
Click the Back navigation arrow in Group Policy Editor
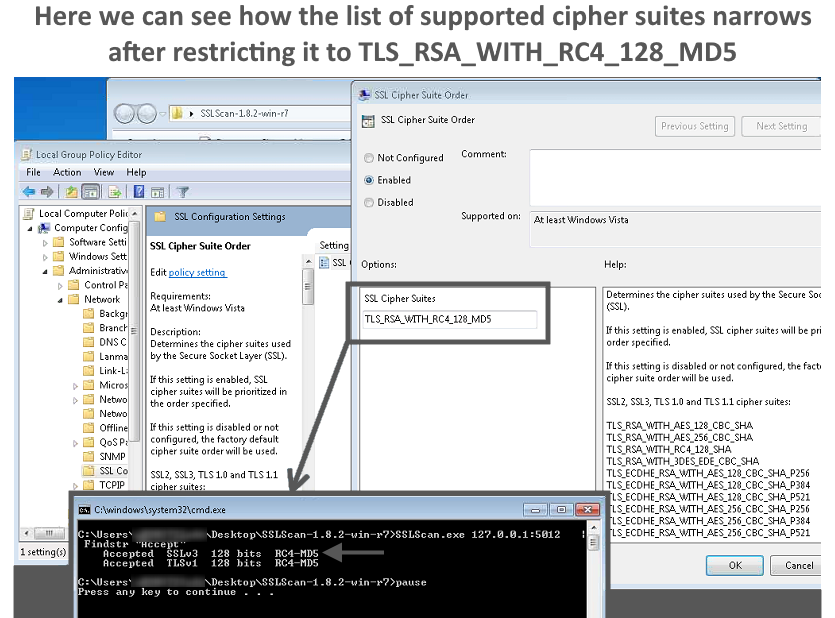(27, 192)
